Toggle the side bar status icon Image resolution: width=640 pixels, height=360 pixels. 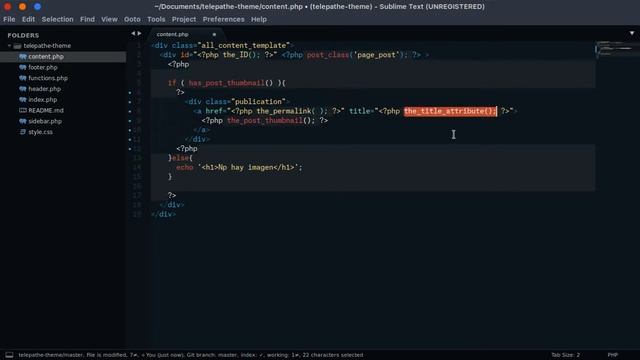[9, 355]
